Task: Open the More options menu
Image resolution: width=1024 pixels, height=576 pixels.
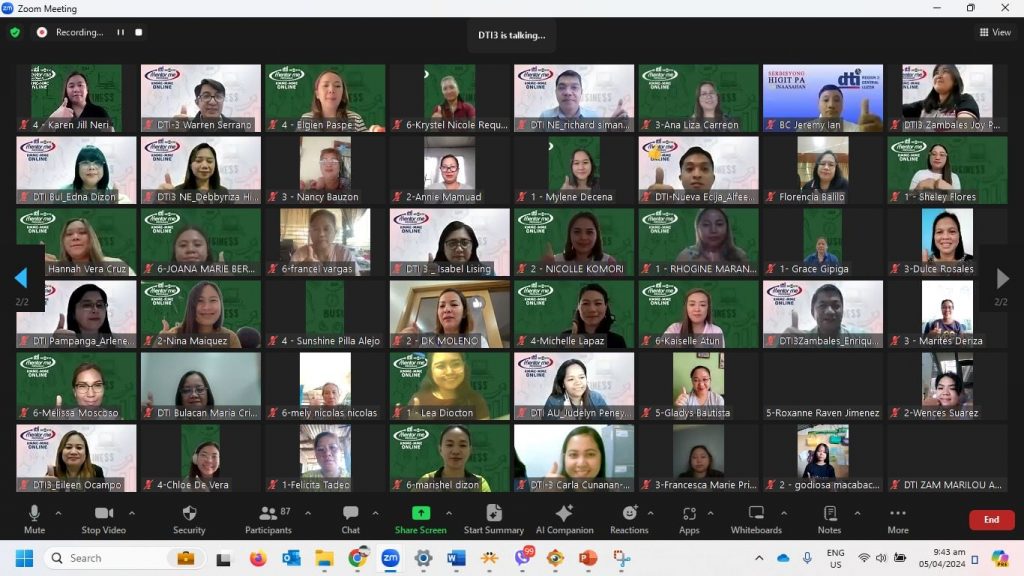Action: (897, 518)
